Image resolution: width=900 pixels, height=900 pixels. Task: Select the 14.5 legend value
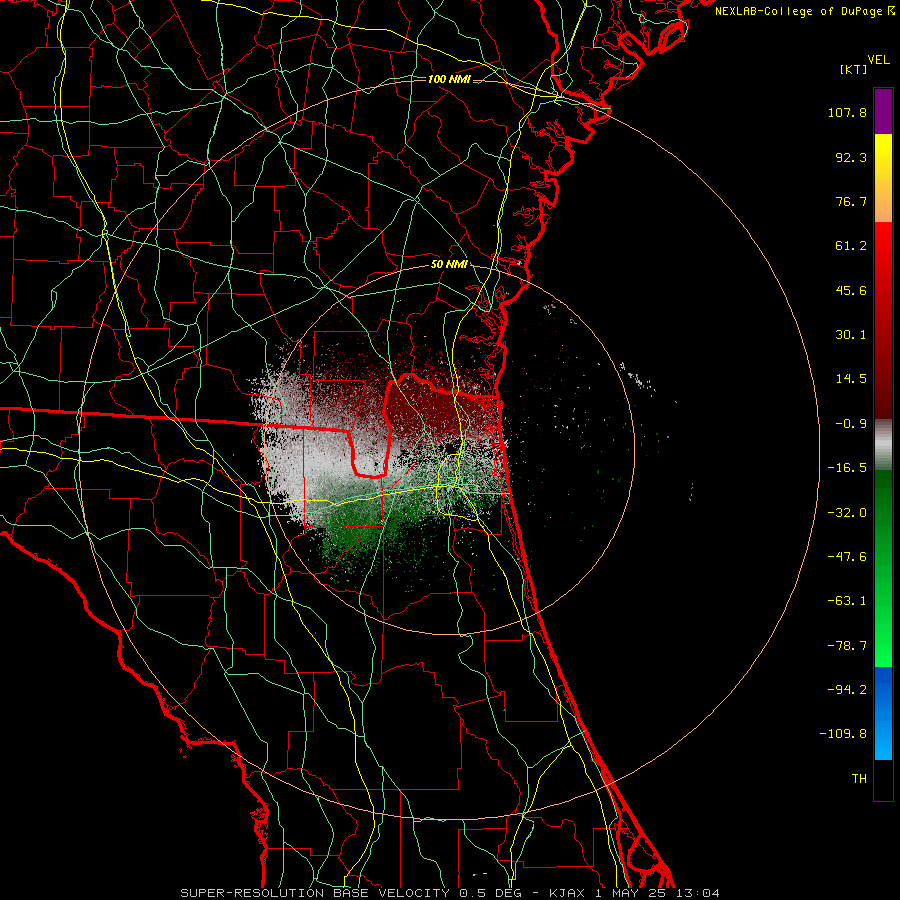[851, 379]
